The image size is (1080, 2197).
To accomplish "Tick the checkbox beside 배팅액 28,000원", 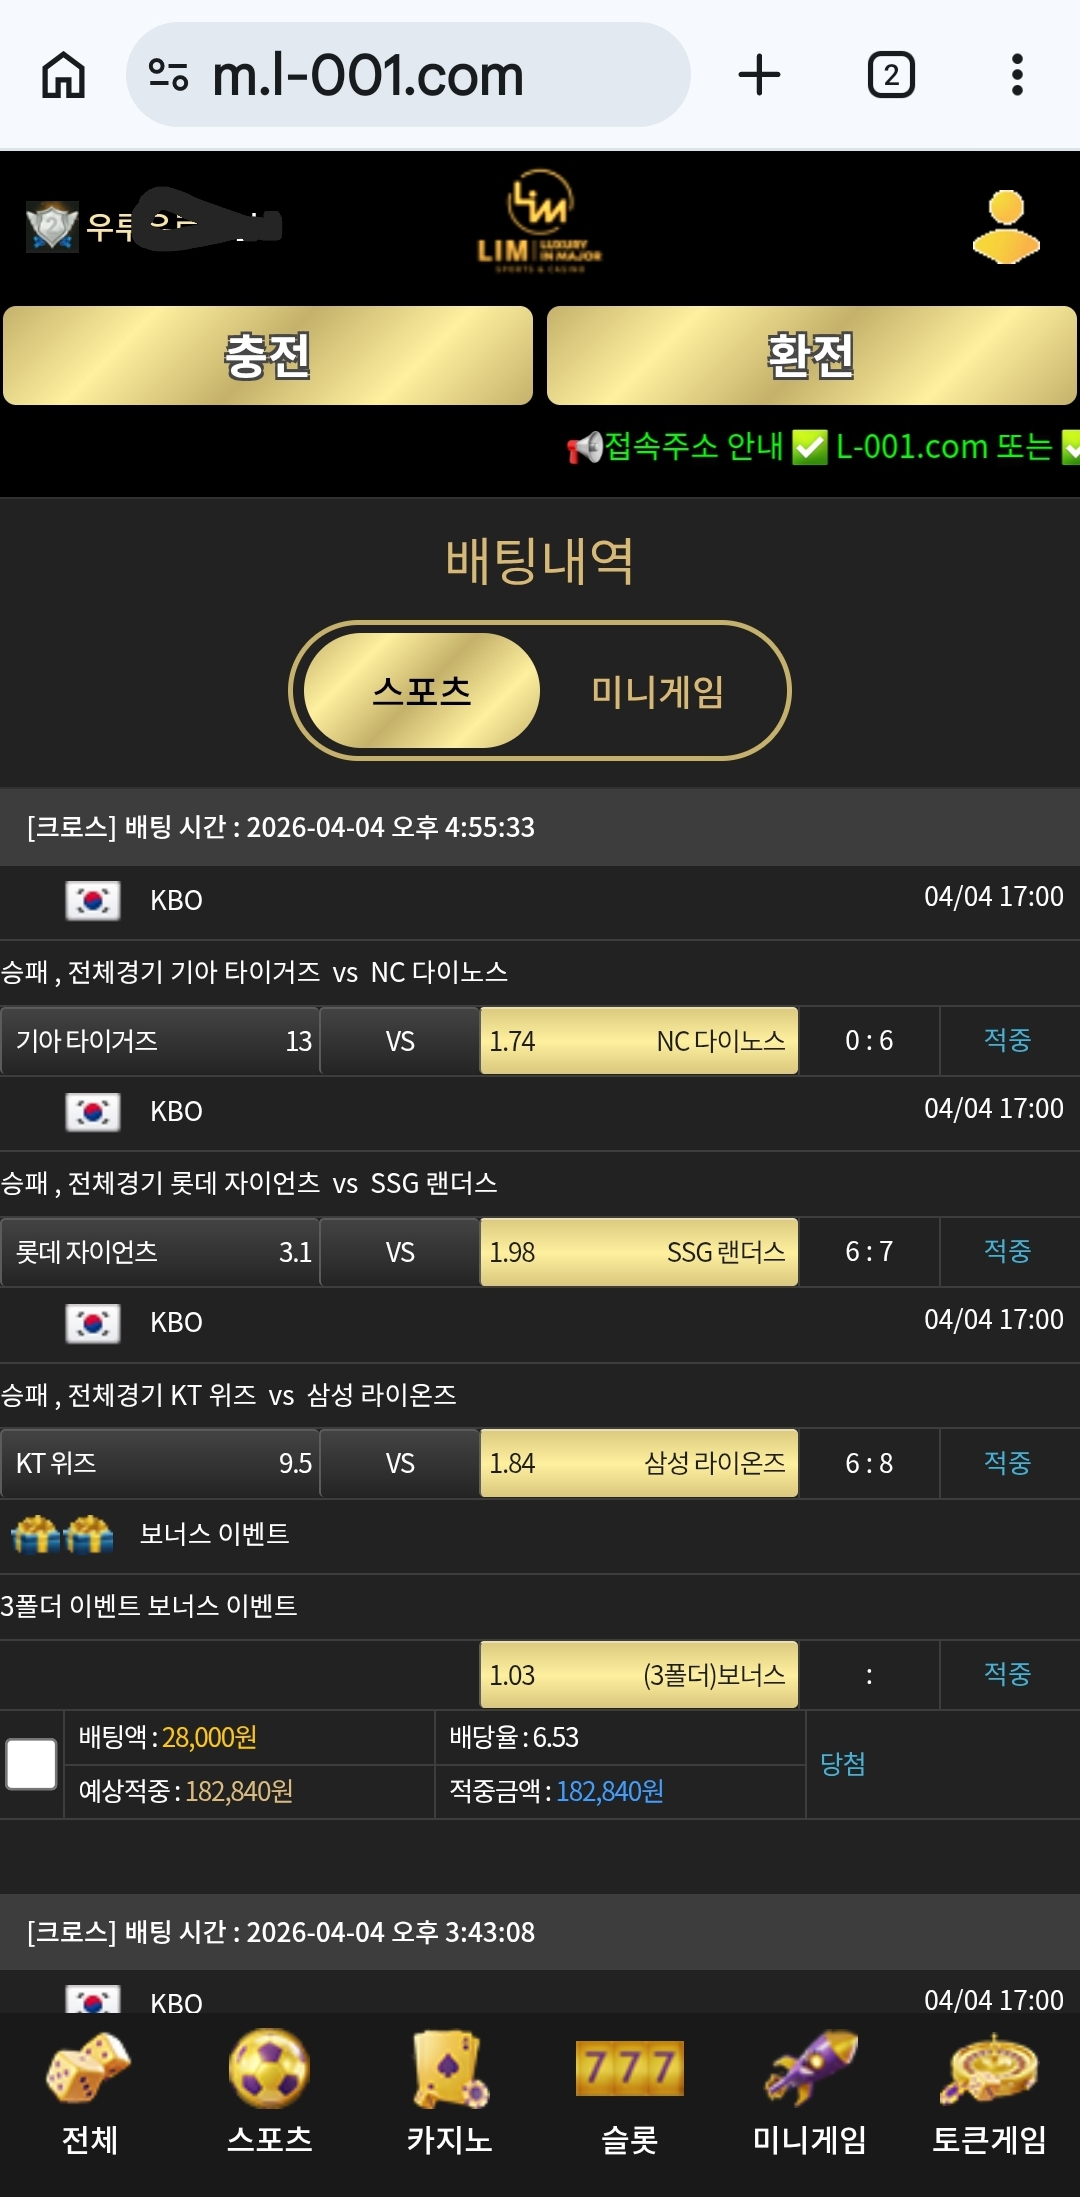I will coord(31,1764).
